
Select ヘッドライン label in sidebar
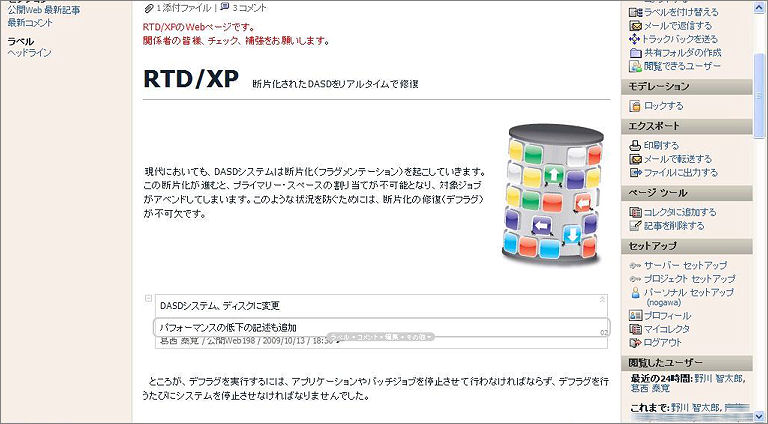(29, 52)
